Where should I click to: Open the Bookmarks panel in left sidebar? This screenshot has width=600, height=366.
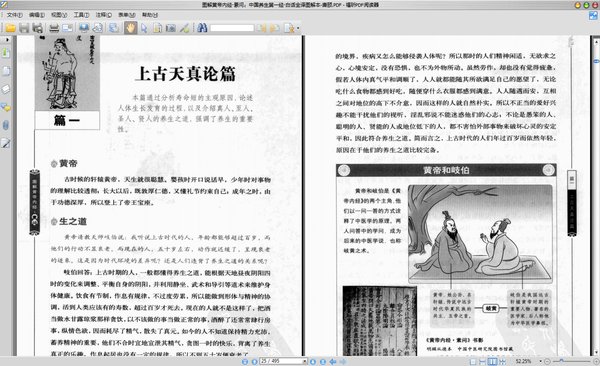(6, 53)
